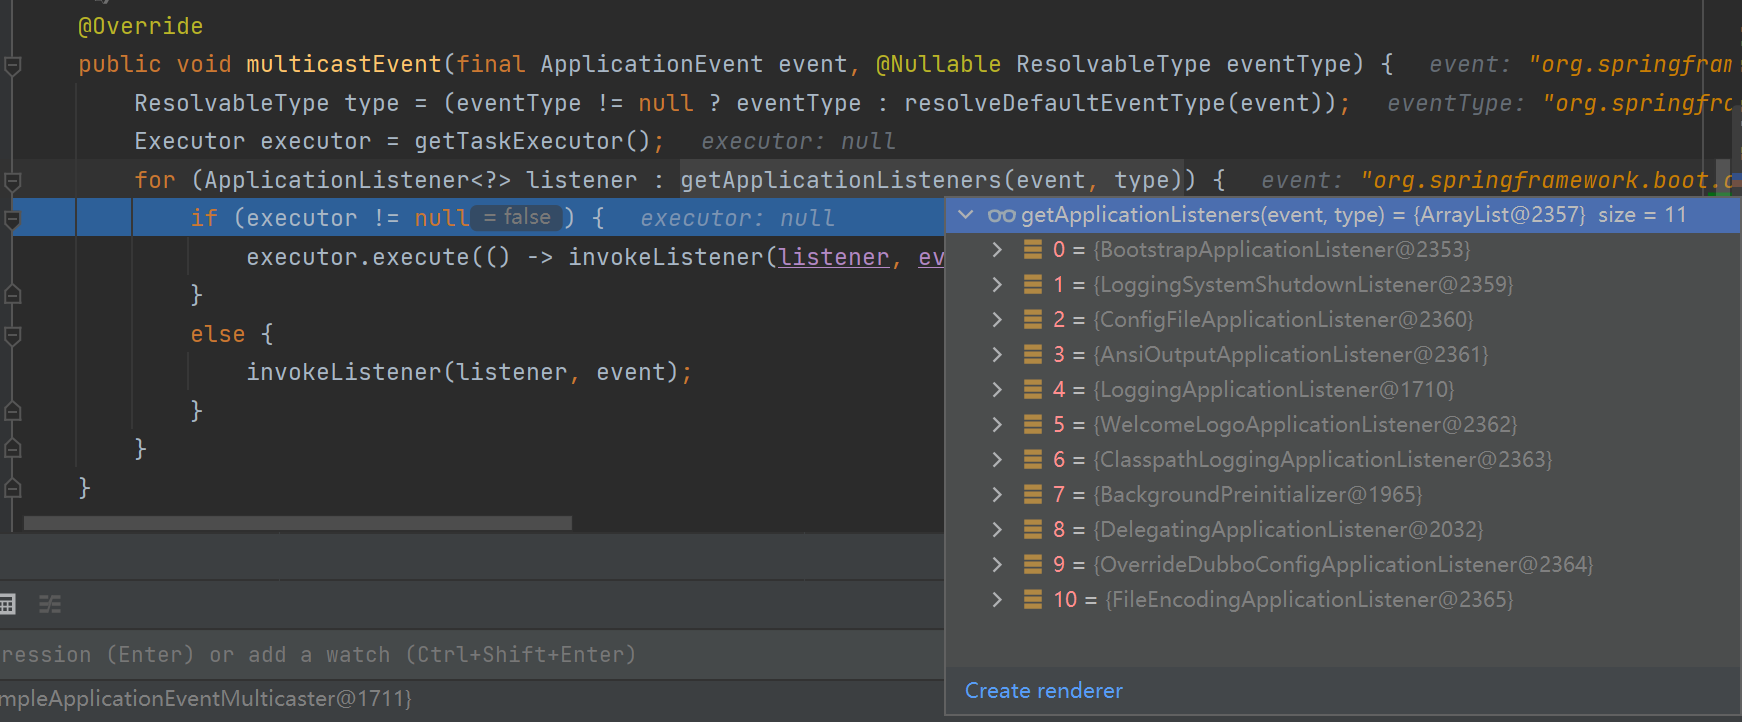The width and height of the screenshot is (1742, 722).
Task: Click the evaluate expression or add watch field
Action: pyautogui.click(x=472, y=655)
